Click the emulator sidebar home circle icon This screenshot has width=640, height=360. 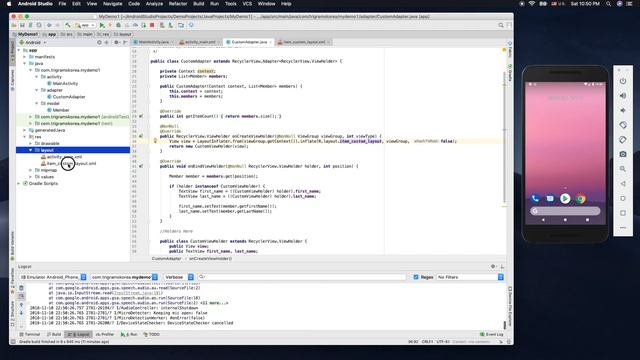623,198
